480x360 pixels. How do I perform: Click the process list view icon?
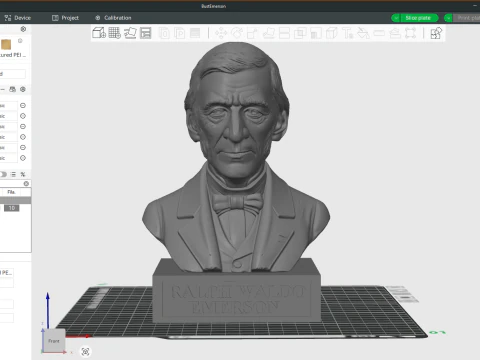coord(13,174)
